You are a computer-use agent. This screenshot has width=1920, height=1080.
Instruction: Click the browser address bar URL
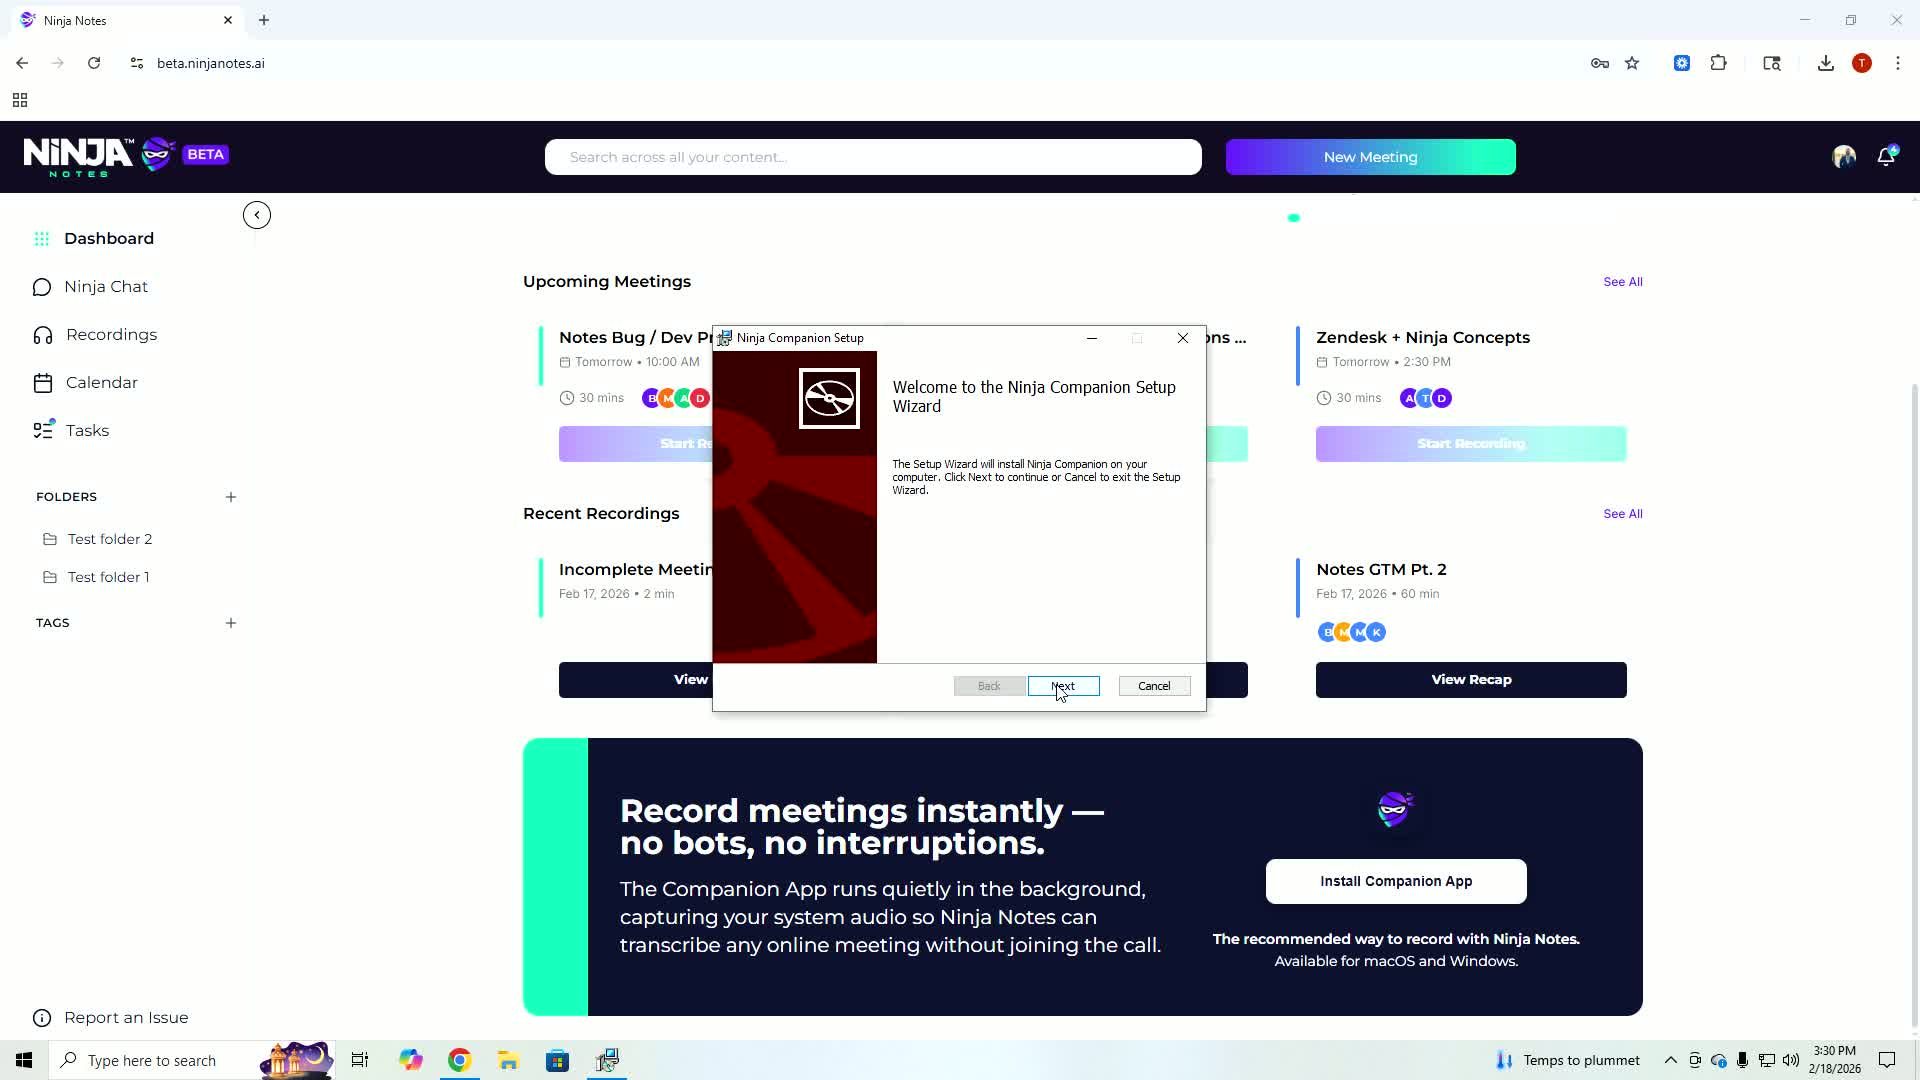coord(211,63)
